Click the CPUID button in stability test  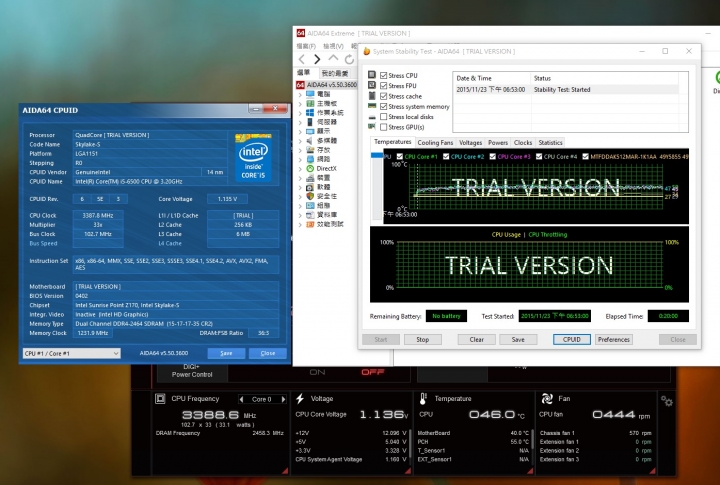[572, 339]
